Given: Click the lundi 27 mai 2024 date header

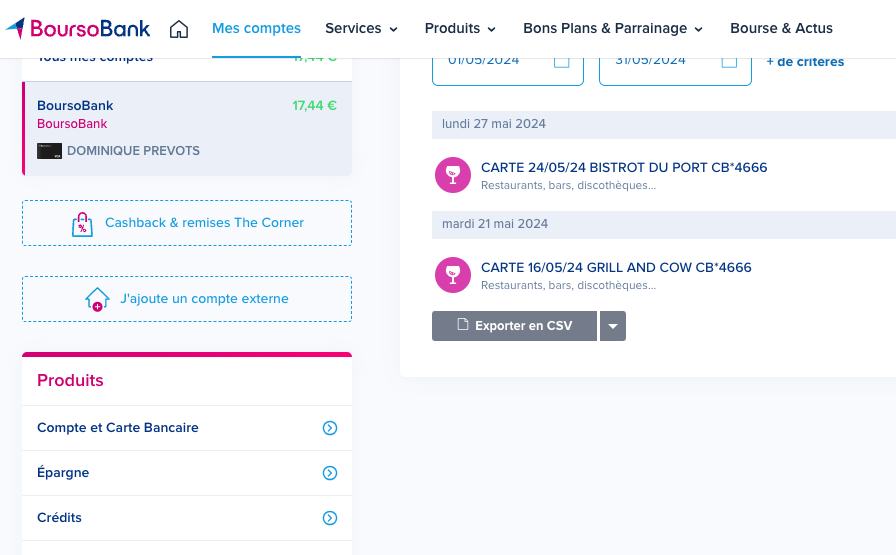Looking at the screenshot, I should (x=664, y=124).
